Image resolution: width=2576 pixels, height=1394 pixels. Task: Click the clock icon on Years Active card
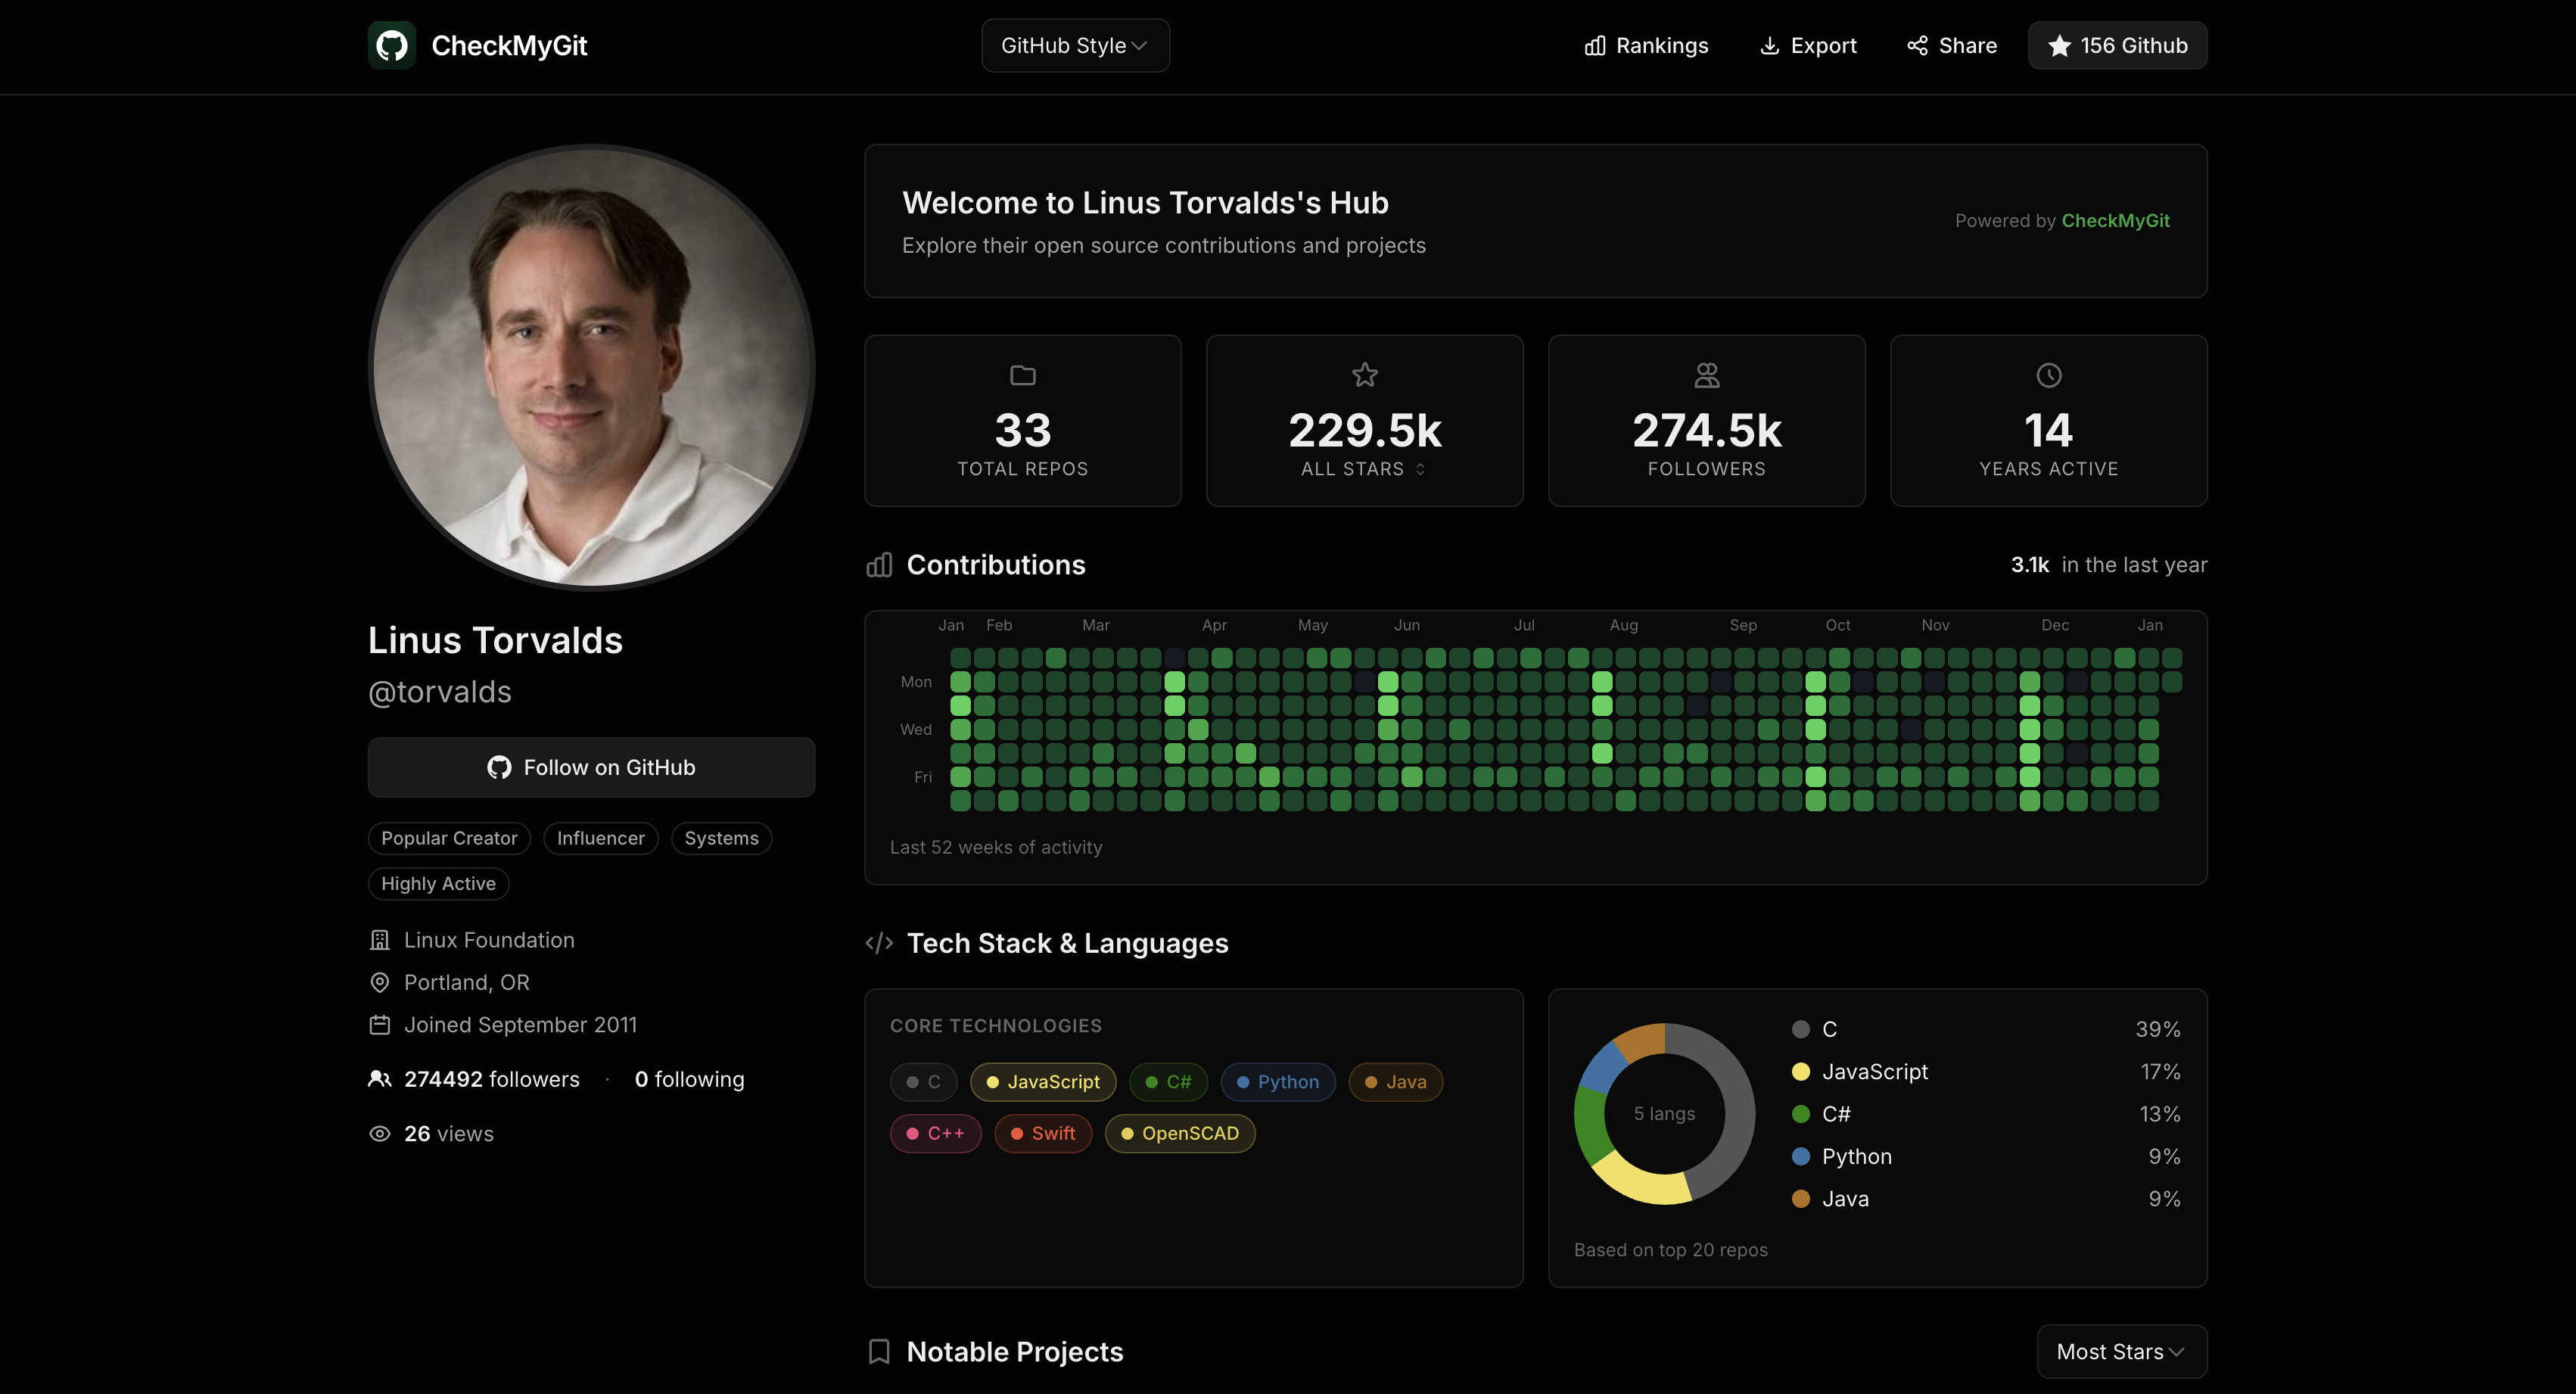pos(2048,375)
